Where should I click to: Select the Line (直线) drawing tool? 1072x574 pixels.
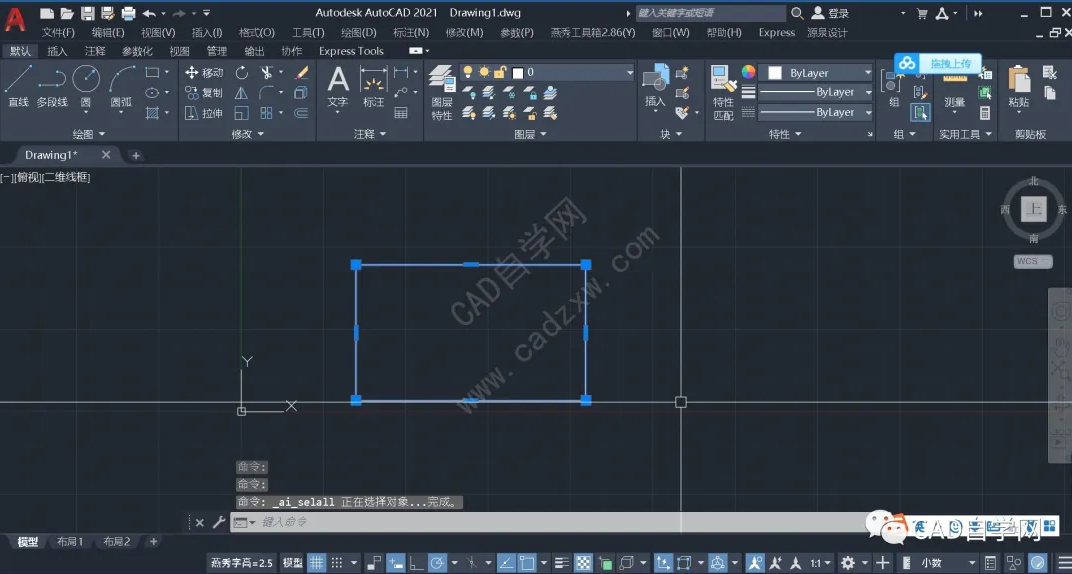[x=18, y=85]
